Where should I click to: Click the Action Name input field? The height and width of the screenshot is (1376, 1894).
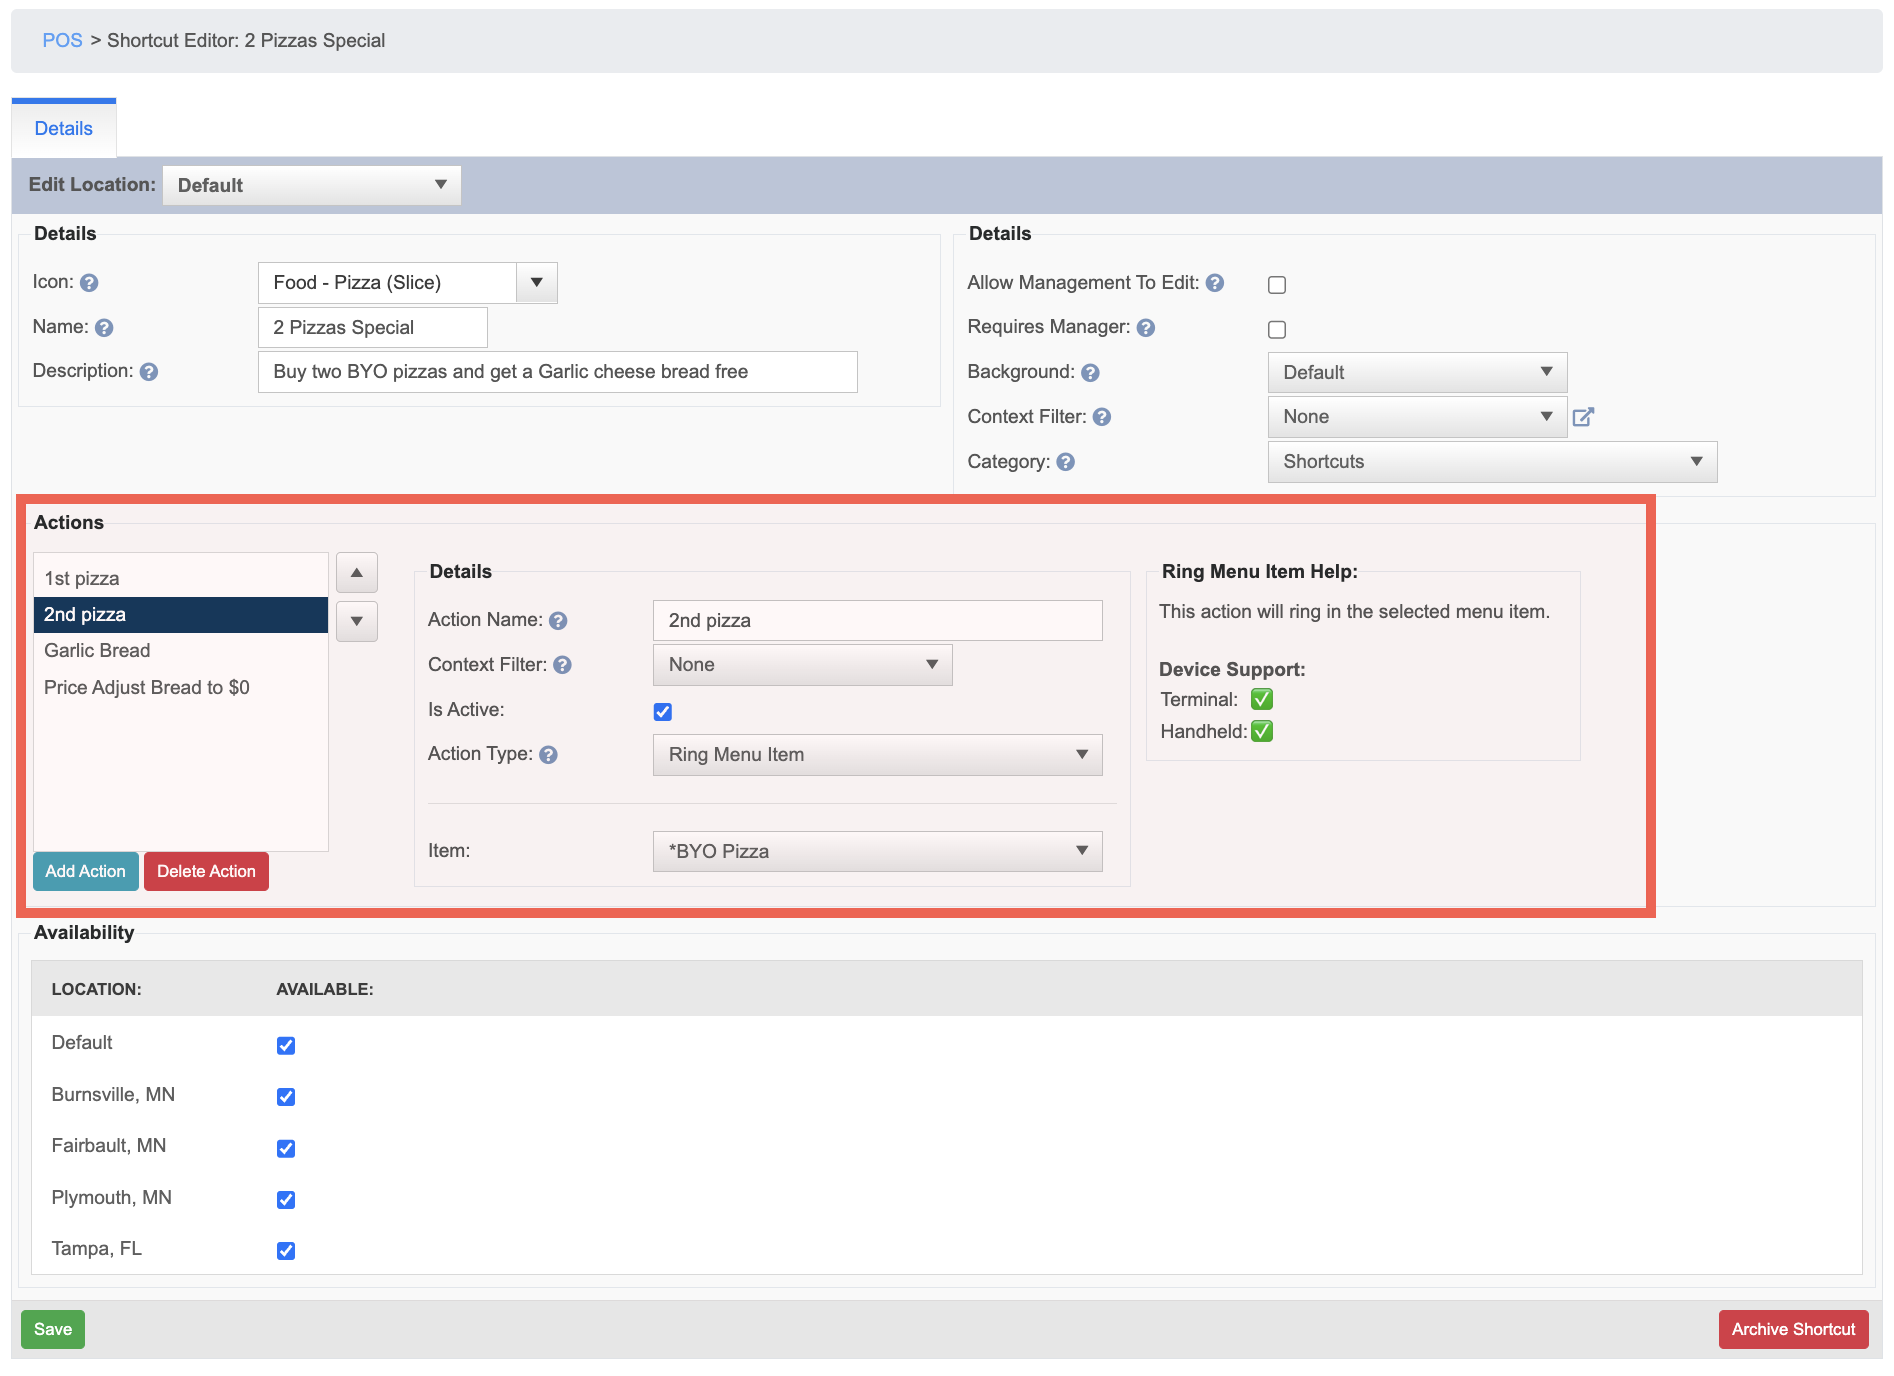(878, 621)
